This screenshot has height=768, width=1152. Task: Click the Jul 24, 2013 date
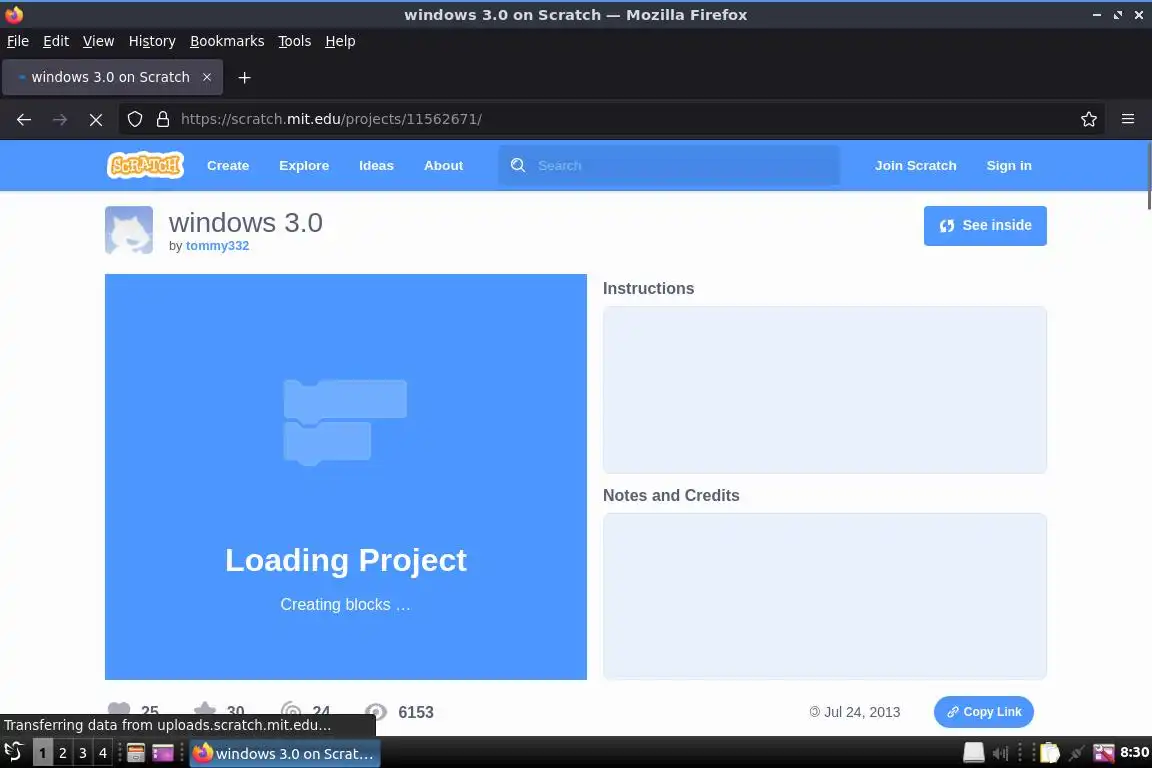(x=862, y=711)
